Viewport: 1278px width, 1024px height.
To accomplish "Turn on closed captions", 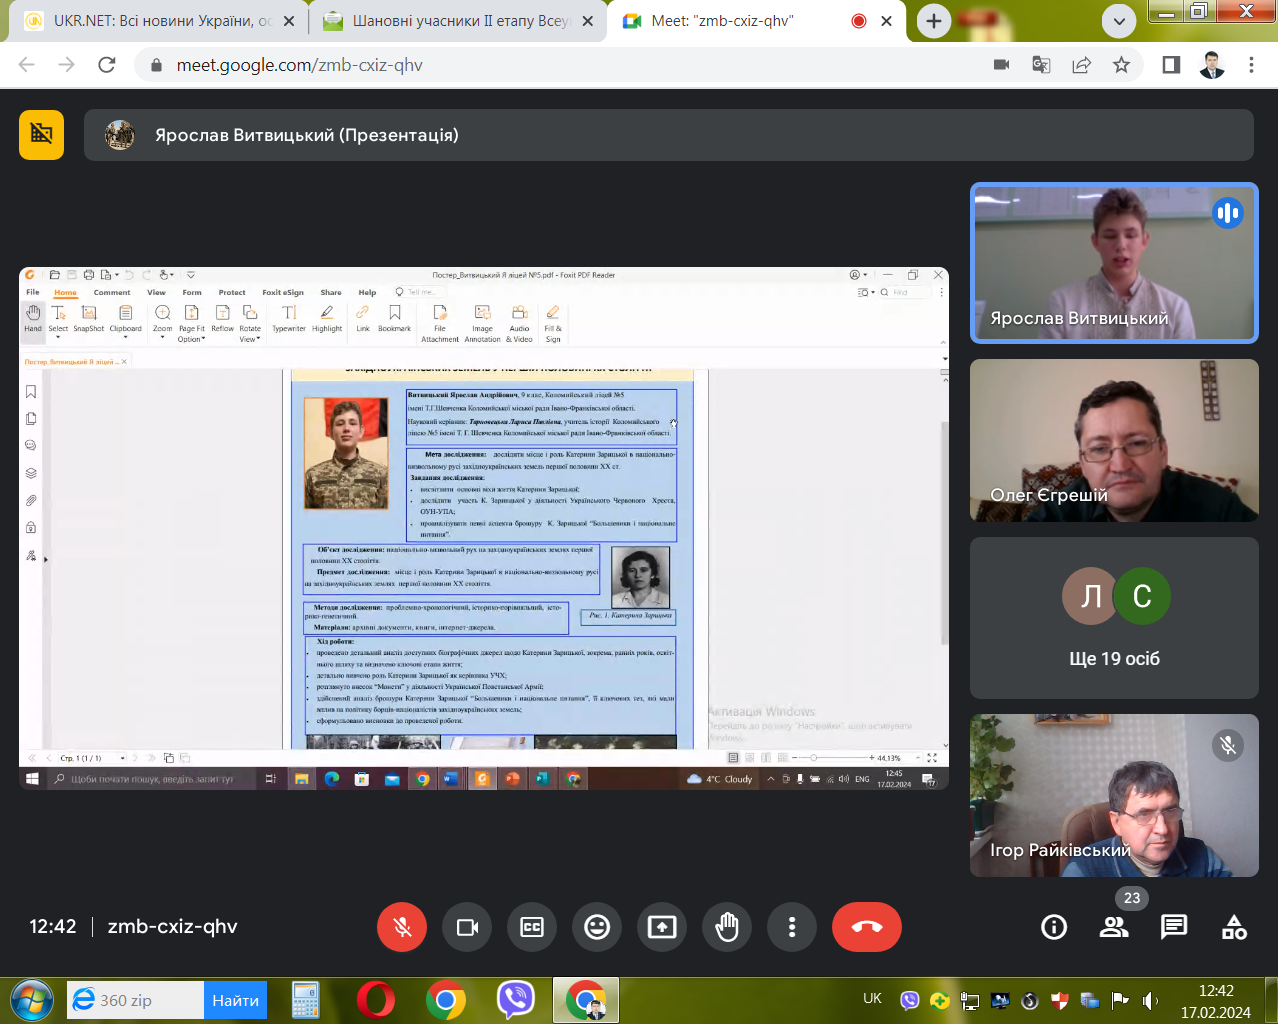I will [532, 927].
